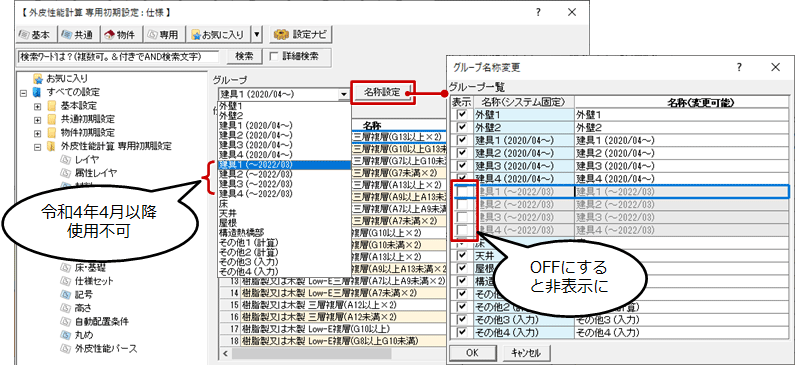Confirm group names with OK button
Screen dimensions: 795x365
coord(472,353)
